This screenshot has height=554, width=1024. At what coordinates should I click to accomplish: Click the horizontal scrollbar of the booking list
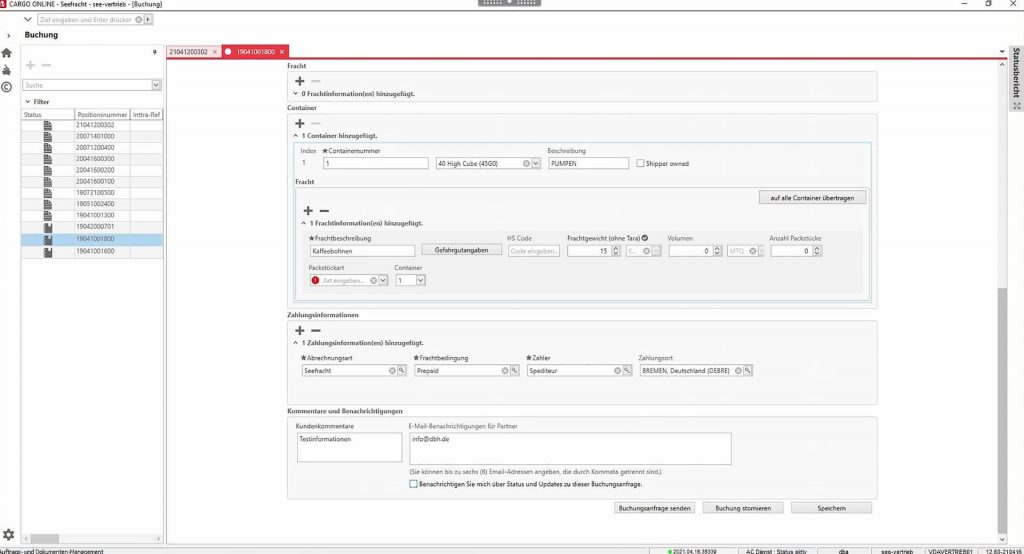coord(45,539)
